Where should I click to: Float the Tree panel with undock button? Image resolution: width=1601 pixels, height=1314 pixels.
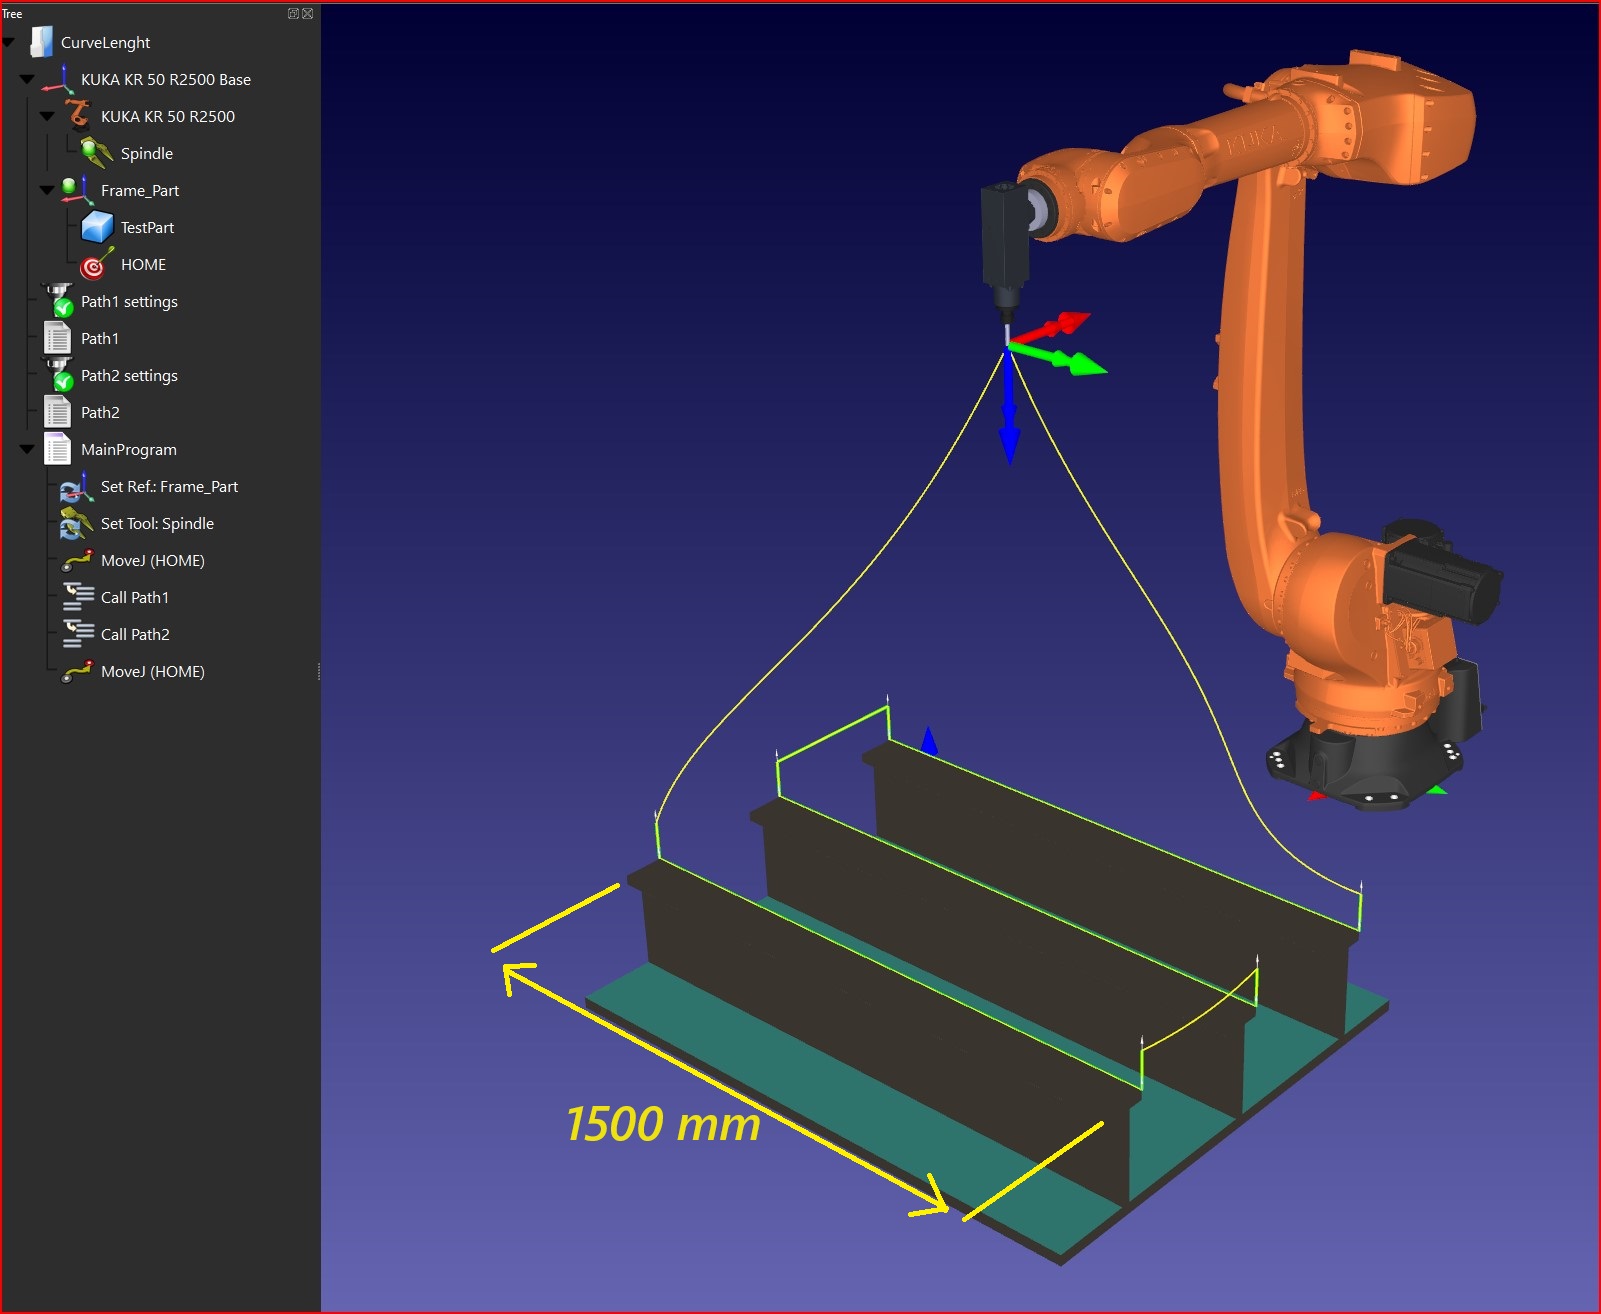pos(293,13)
